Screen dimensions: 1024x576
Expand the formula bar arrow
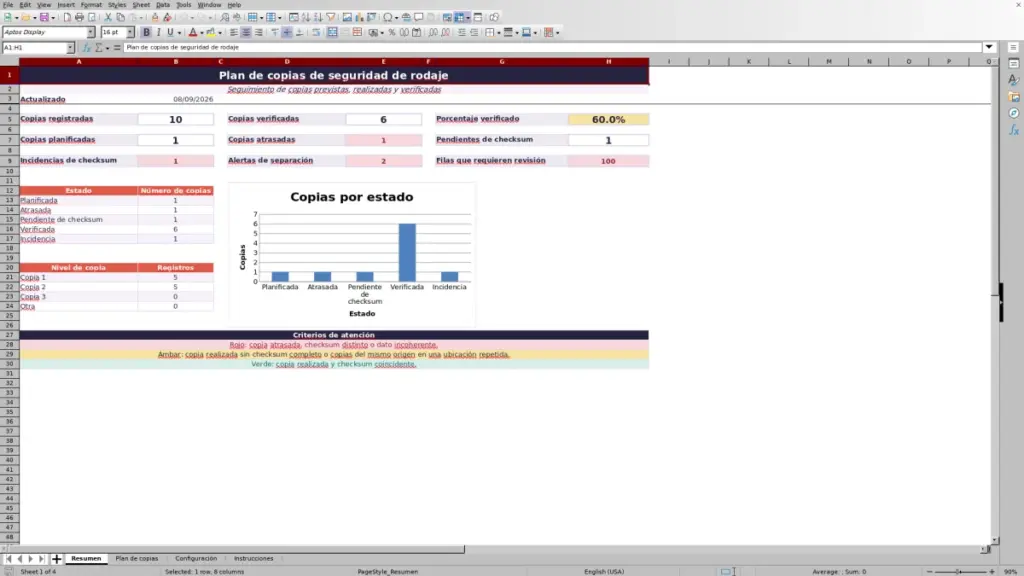(989, 47)
